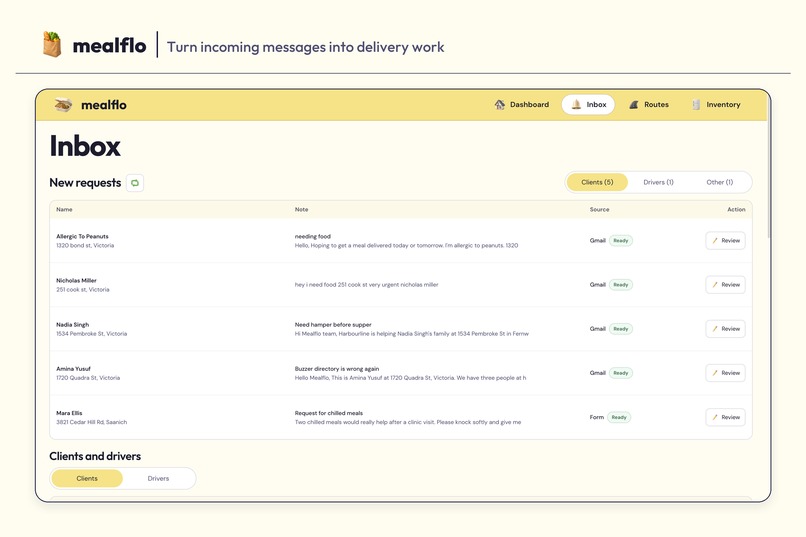Select Clients under Clients and drivers

(87, 478)
